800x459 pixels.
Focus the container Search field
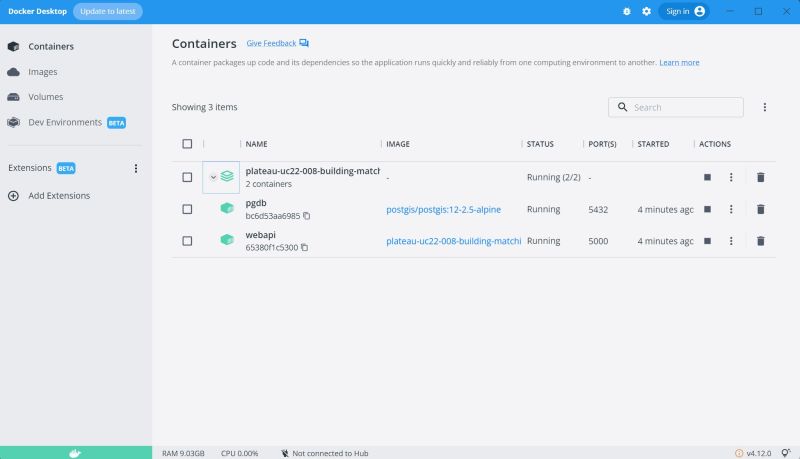click(676, 107)
